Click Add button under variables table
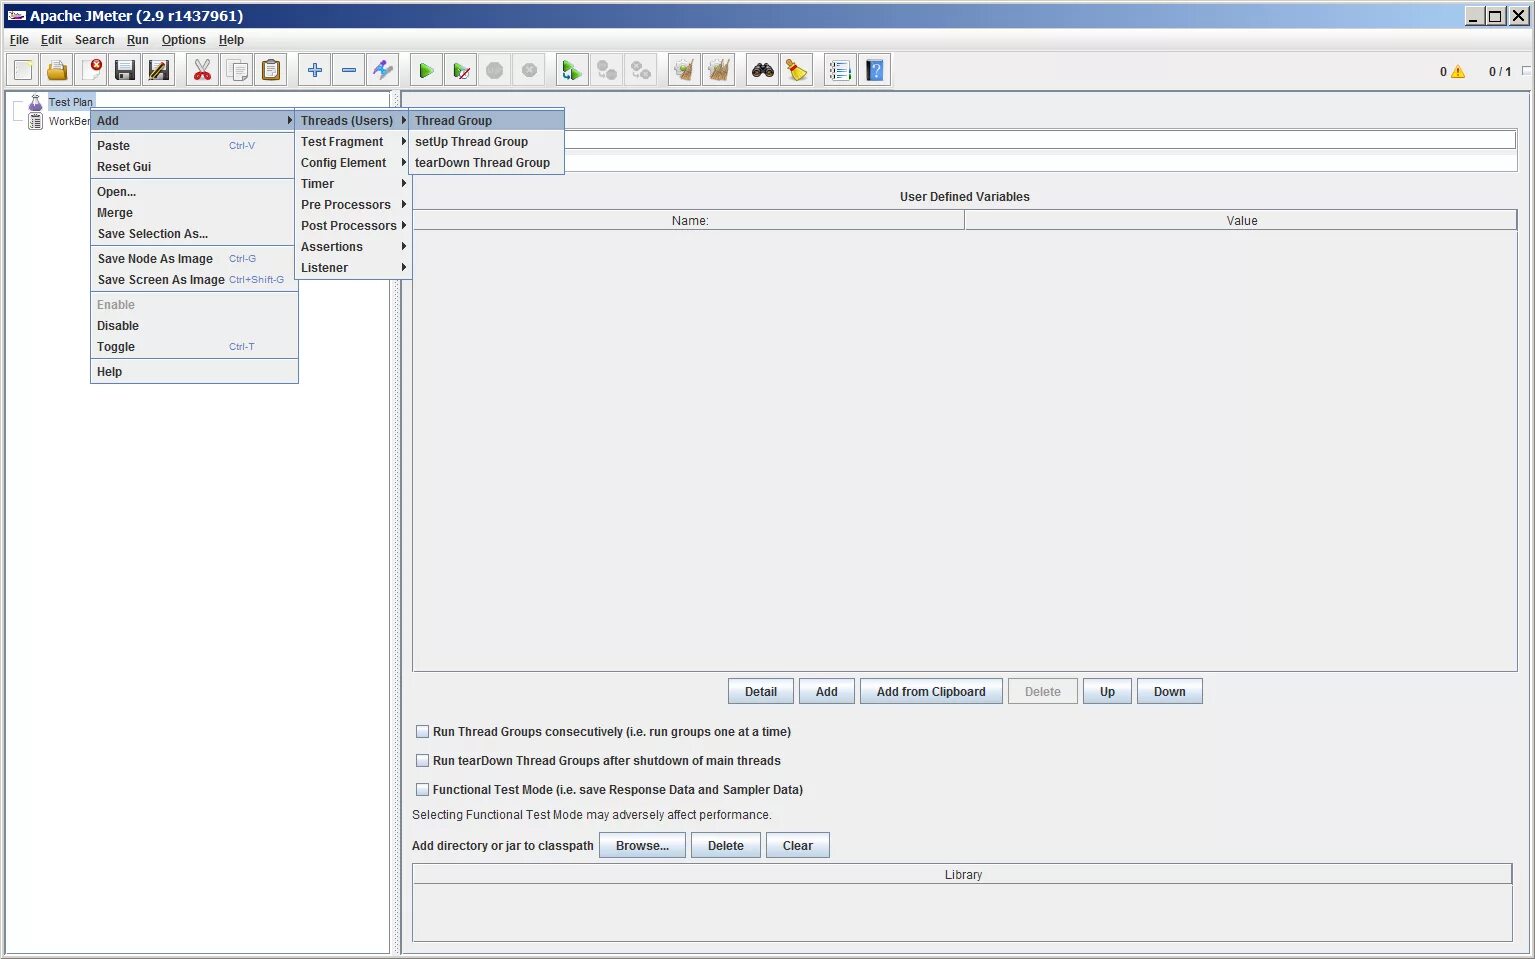The image size is (1535, 959). click(827, 692)
